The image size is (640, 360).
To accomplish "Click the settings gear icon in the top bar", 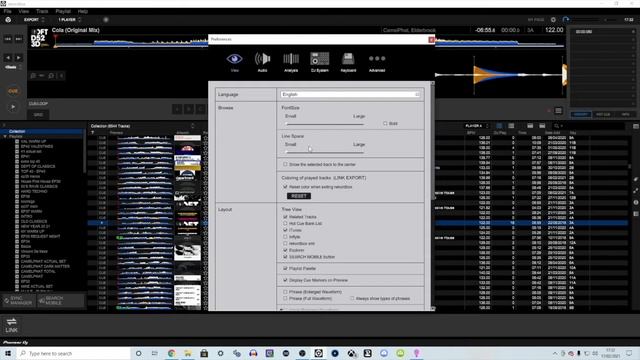I will [553, 20].
